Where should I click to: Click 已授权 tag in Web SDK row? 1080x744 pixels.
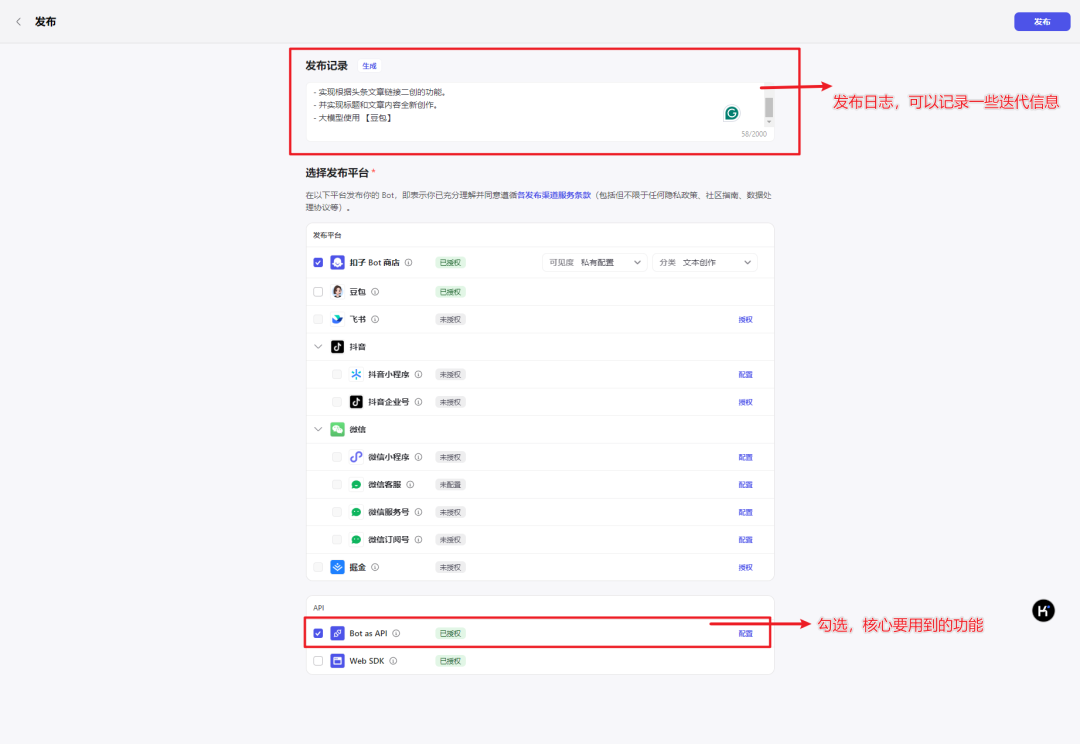450,661
